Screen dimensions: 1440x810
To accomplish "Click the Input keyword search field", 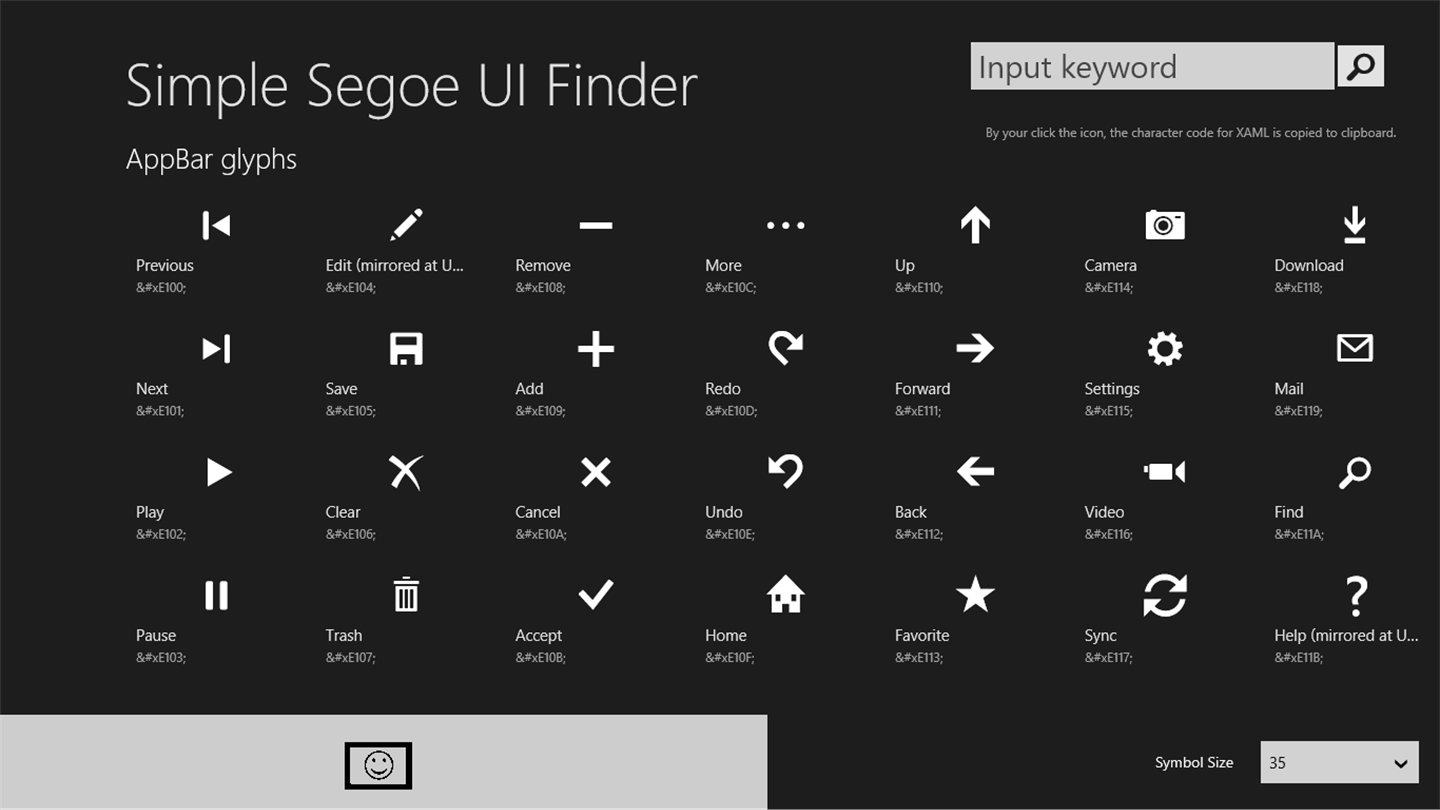I will point(1152,67).
